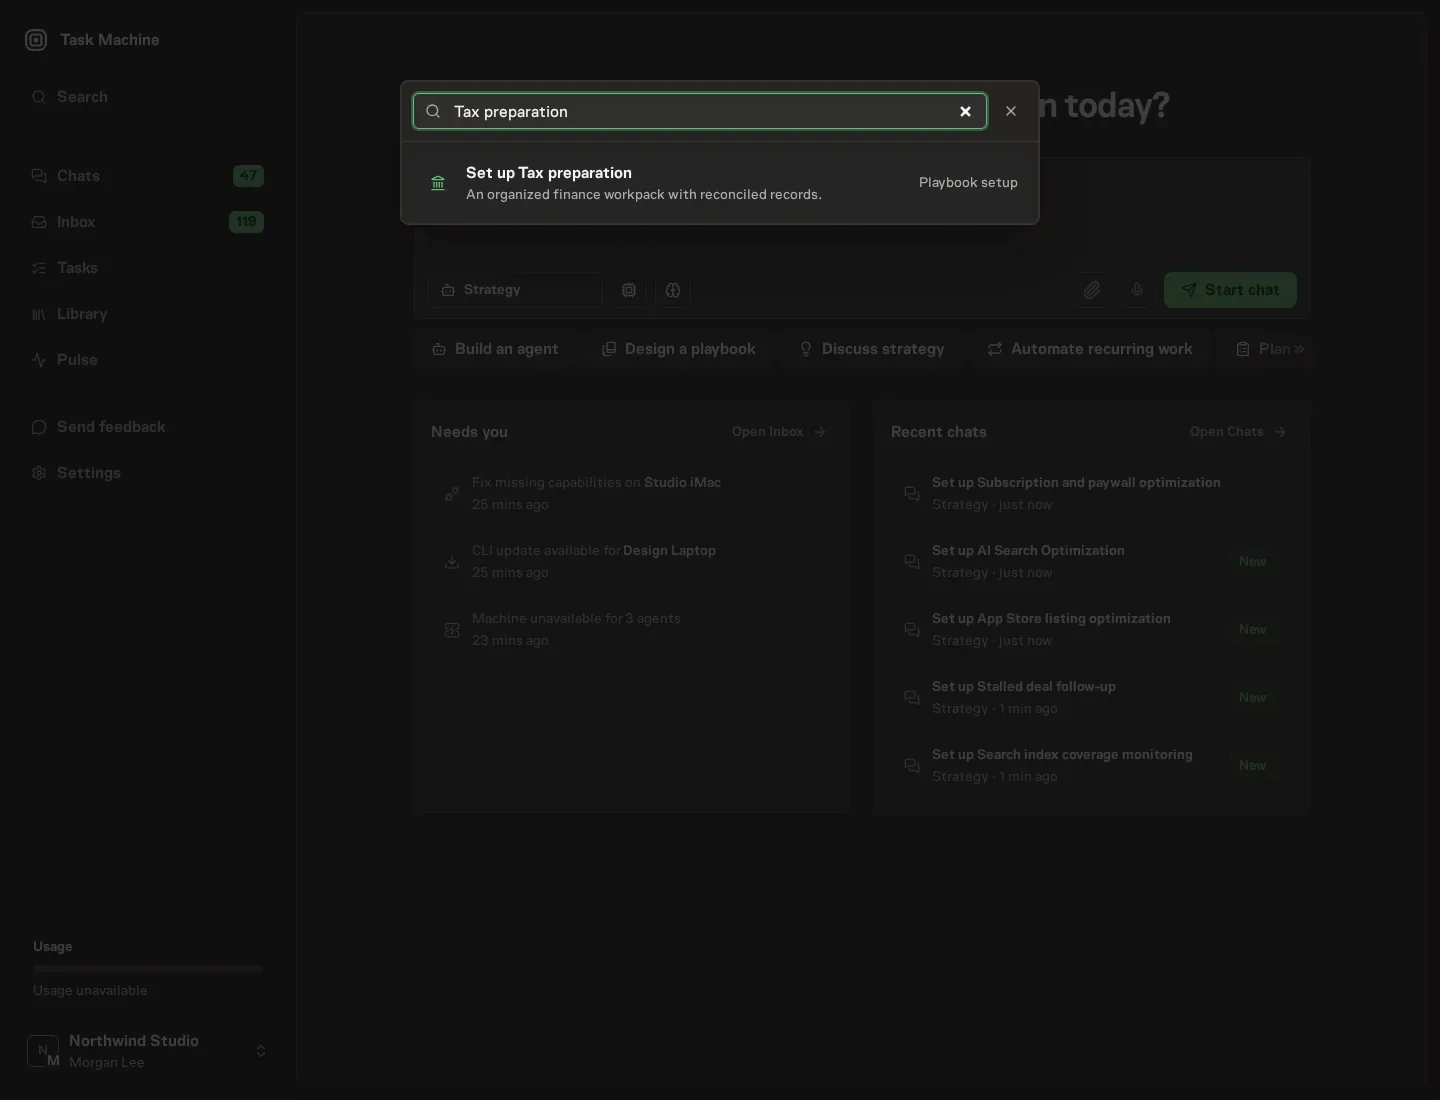Click the bank icon beside Tax preparation
The width and height of the screenshot is (1440, 1100).
tap(438, 183)
